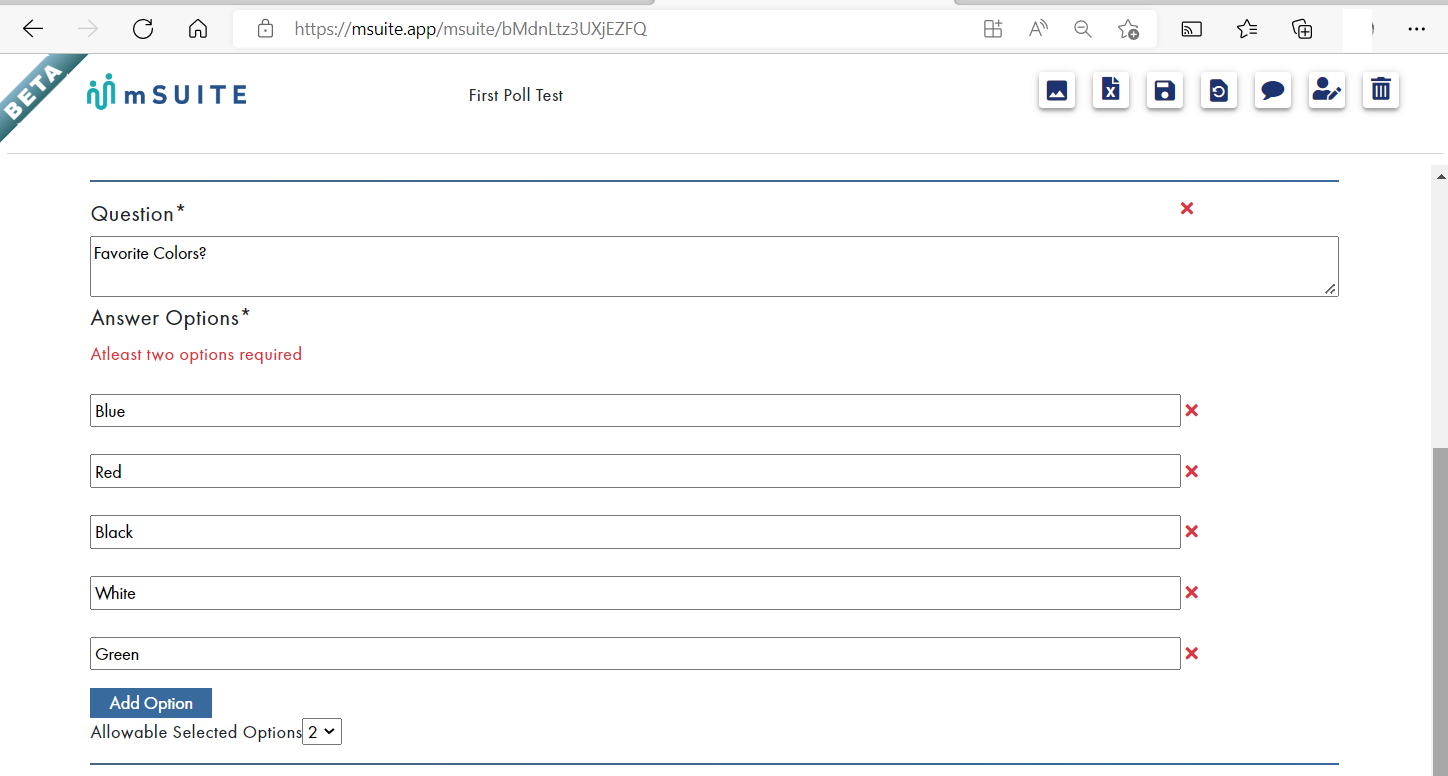
Task: Export poll results to Excel
Action: coord(1111,90)
